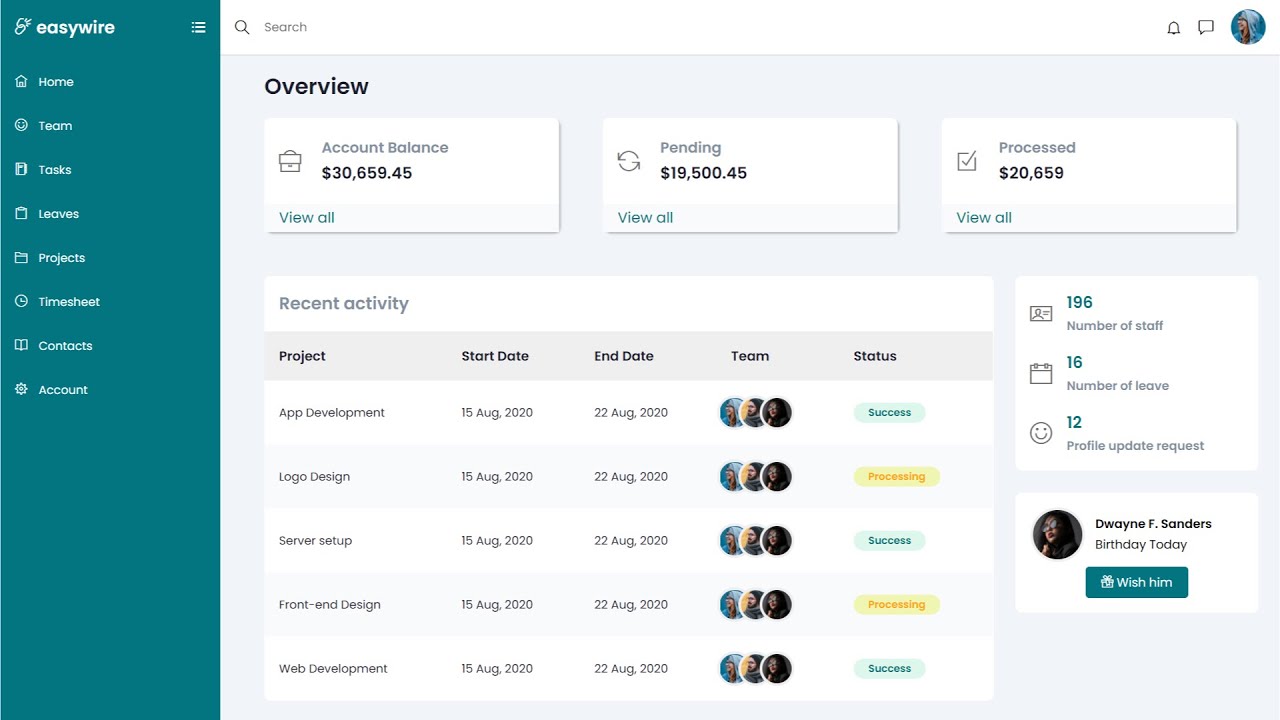Viewport: 1280px width, 720px height.
Task: Open the Team sidebar item
Action: (x=55, y=126)
